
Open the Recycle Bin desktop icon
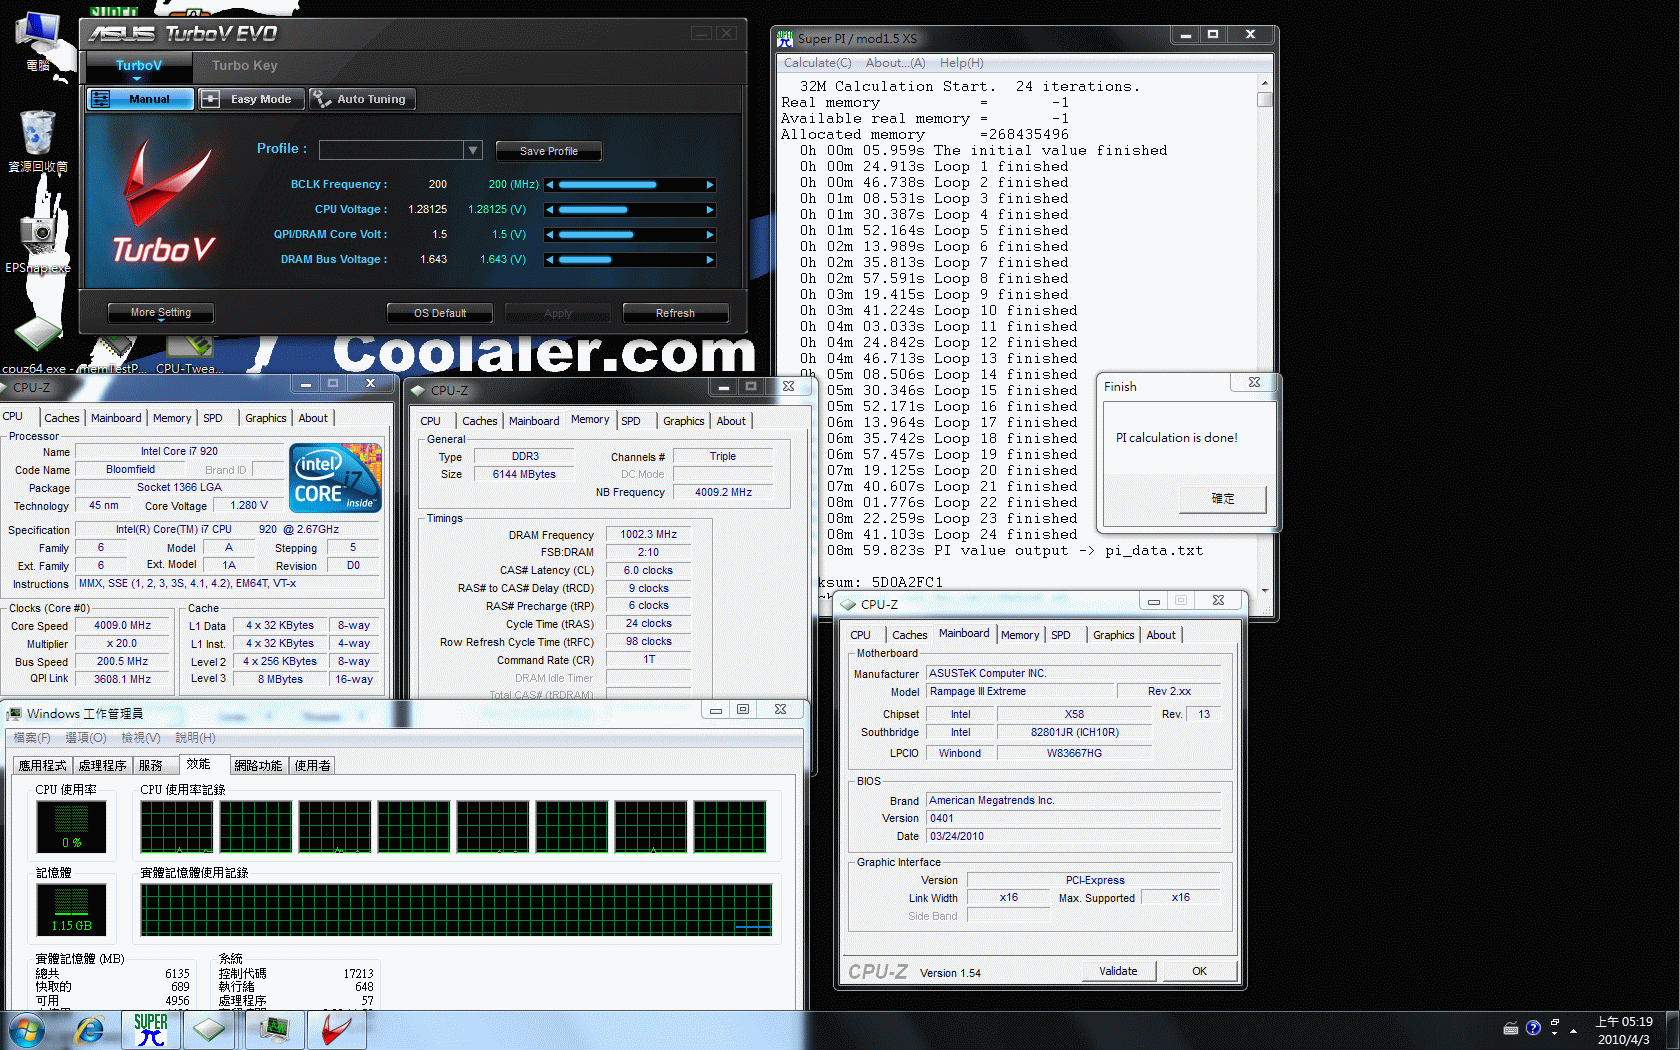(x=38, y=141)
